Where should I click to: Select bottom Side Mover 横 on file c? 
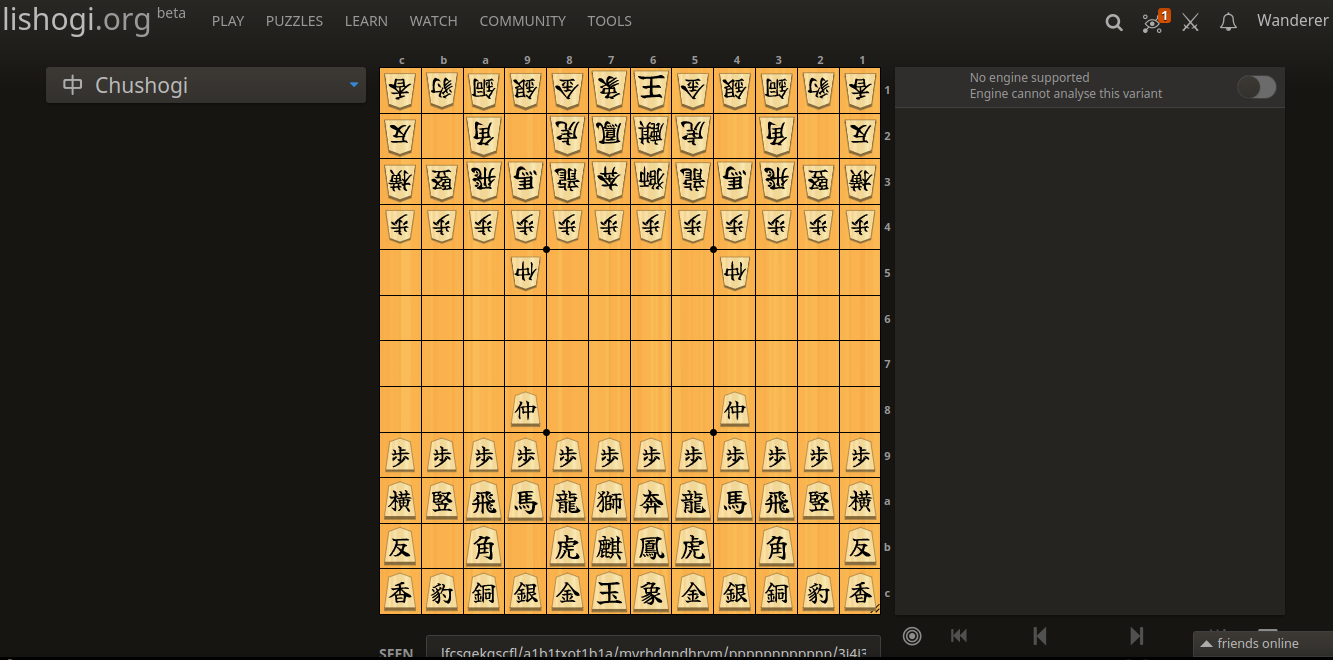[400, 501]
